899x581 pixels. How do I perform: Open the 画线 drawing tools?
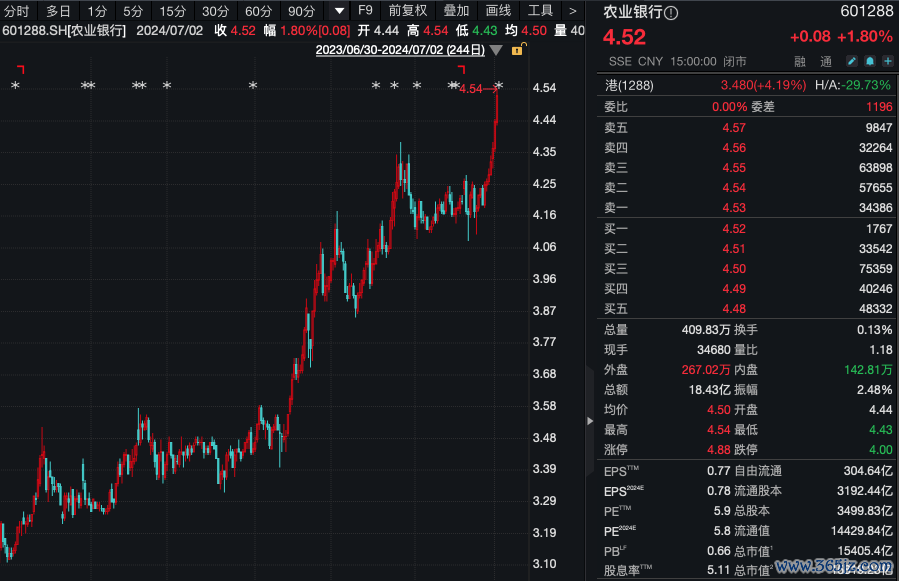point(498,11)
